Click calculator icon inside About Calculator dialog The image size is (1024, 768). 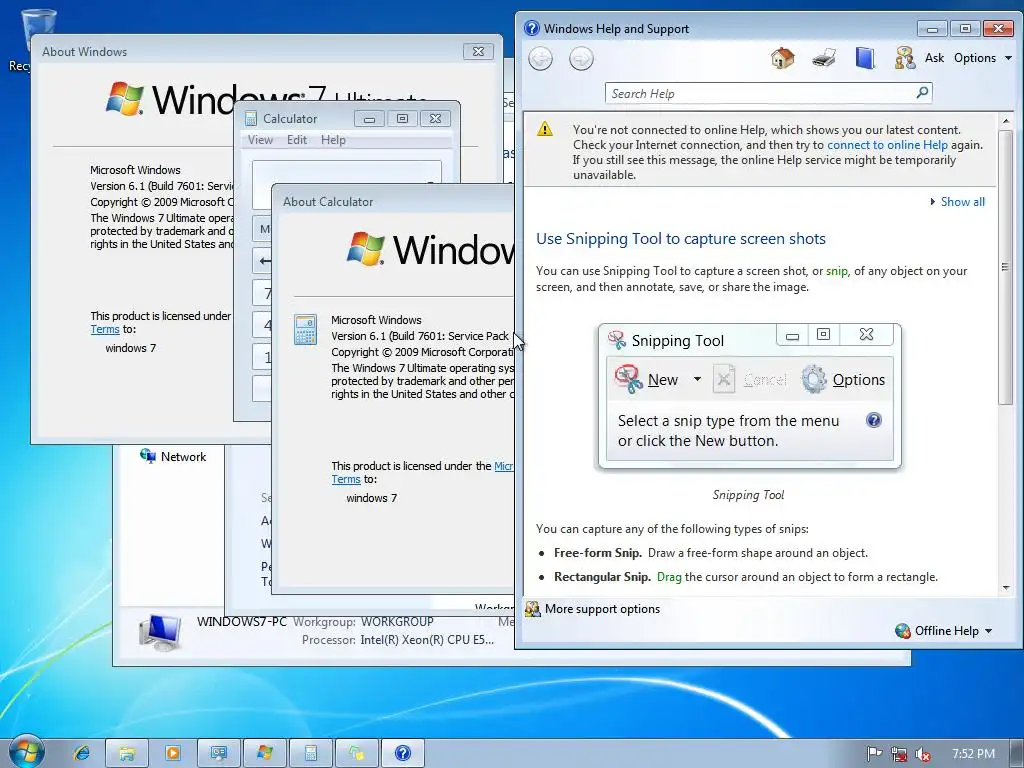point(306,330)
